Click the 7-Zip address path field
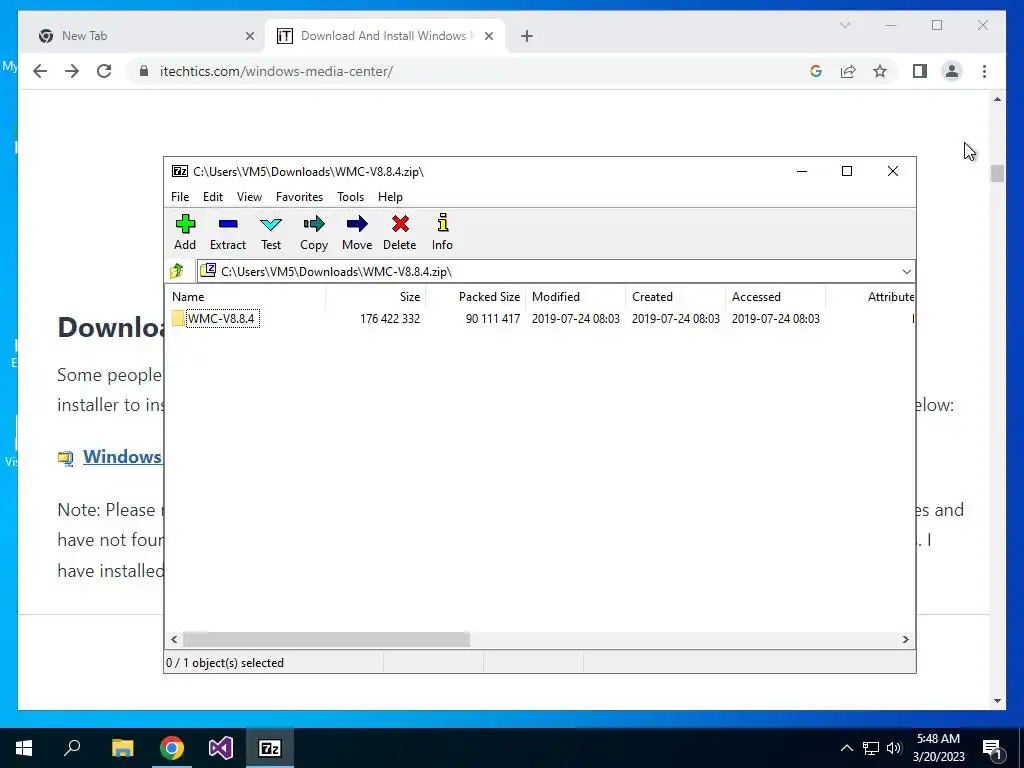1024x768 pixels. tap(549, 272)
